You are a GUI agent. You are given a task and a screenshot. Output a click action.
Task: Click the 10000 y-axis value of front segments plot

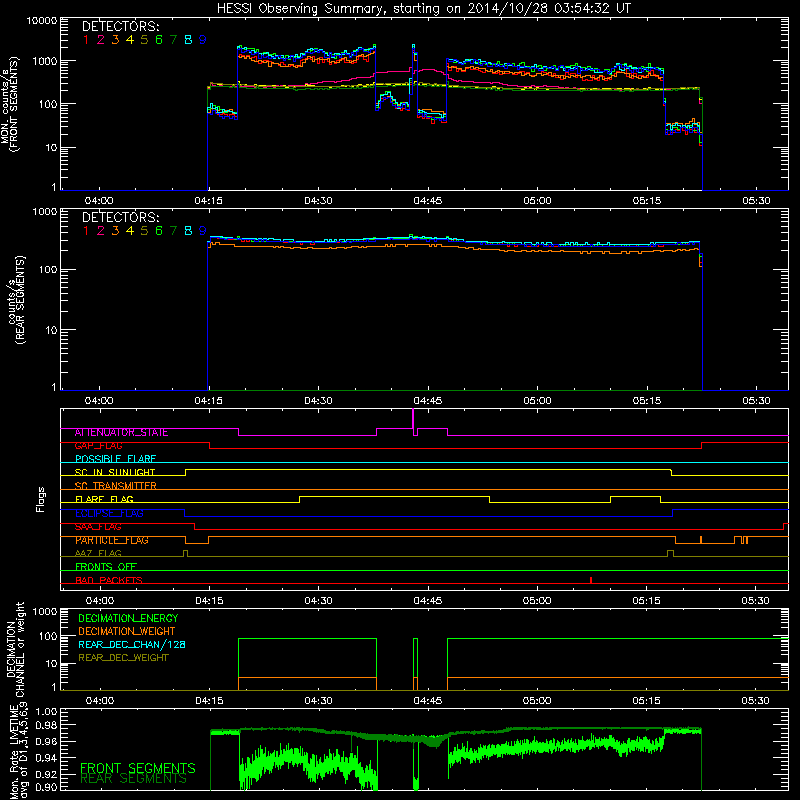(x=42, y=21)
